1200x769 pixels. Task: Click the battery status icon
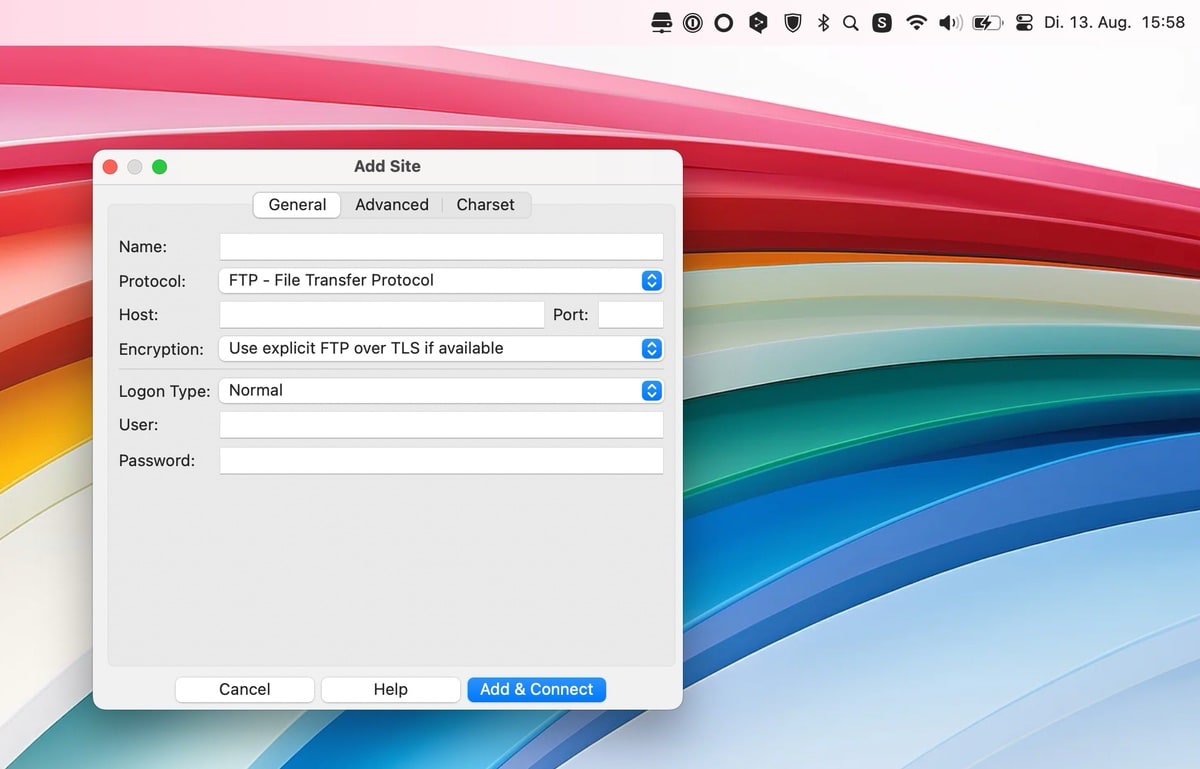click(985, 22)
